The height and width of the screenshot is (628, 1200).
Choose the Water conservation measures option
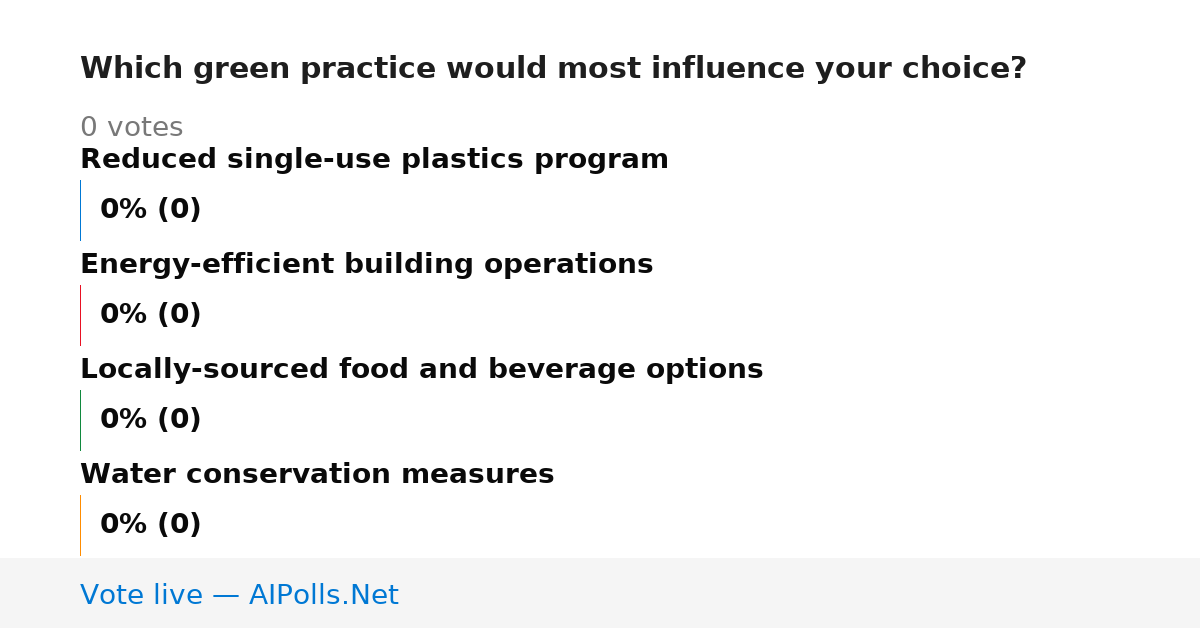[317, 474]
